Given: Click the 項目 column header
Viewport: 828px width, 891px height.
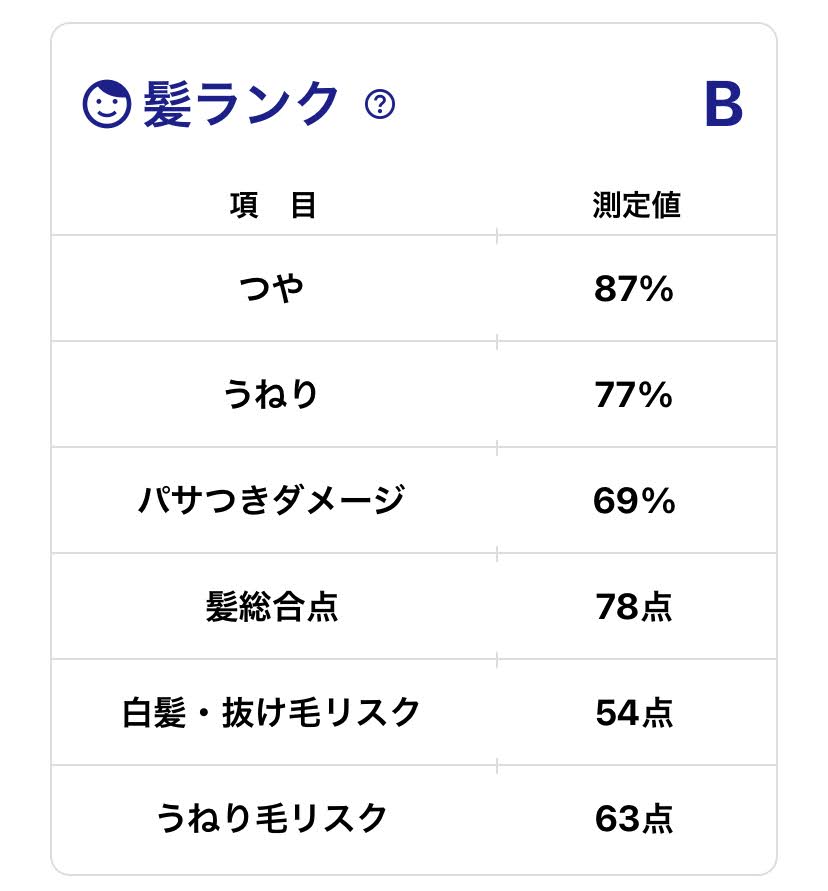Looking at the screenshot, I should click(x=273, y=206).
